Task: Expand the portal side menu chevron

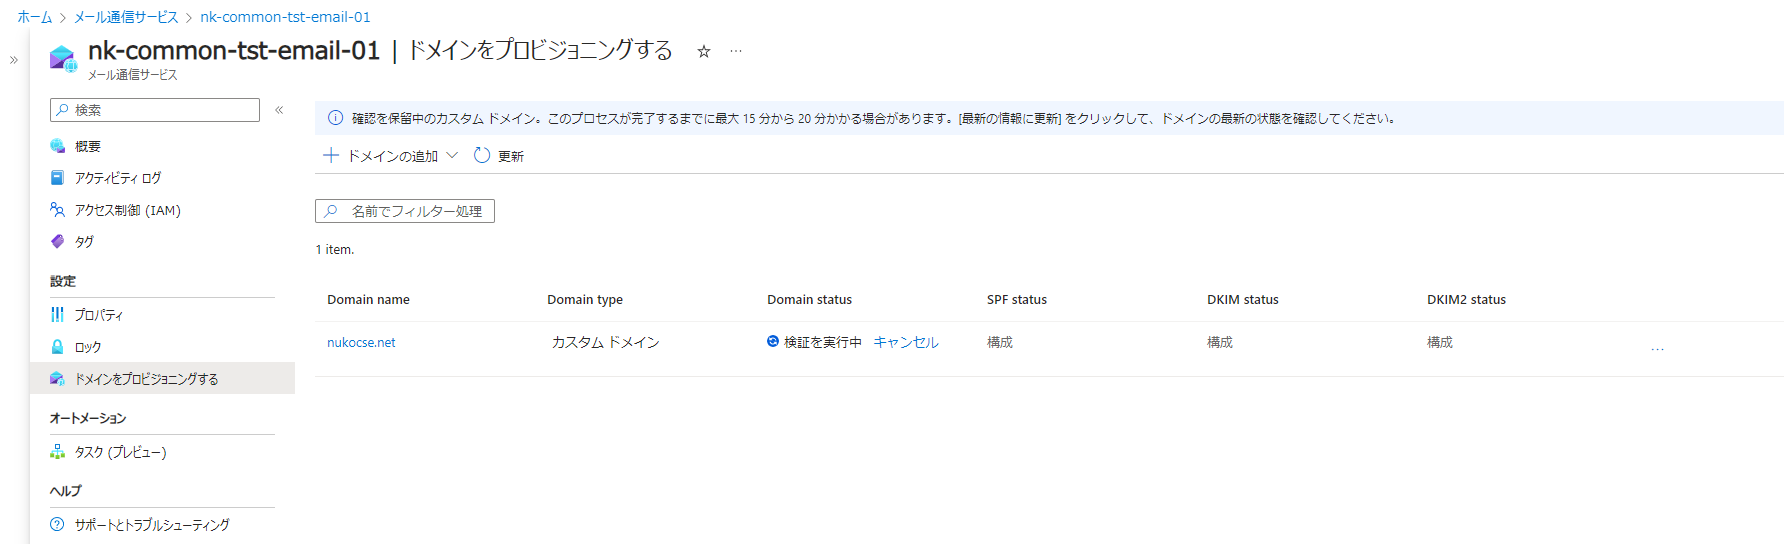Action: (x=14, y=60)
